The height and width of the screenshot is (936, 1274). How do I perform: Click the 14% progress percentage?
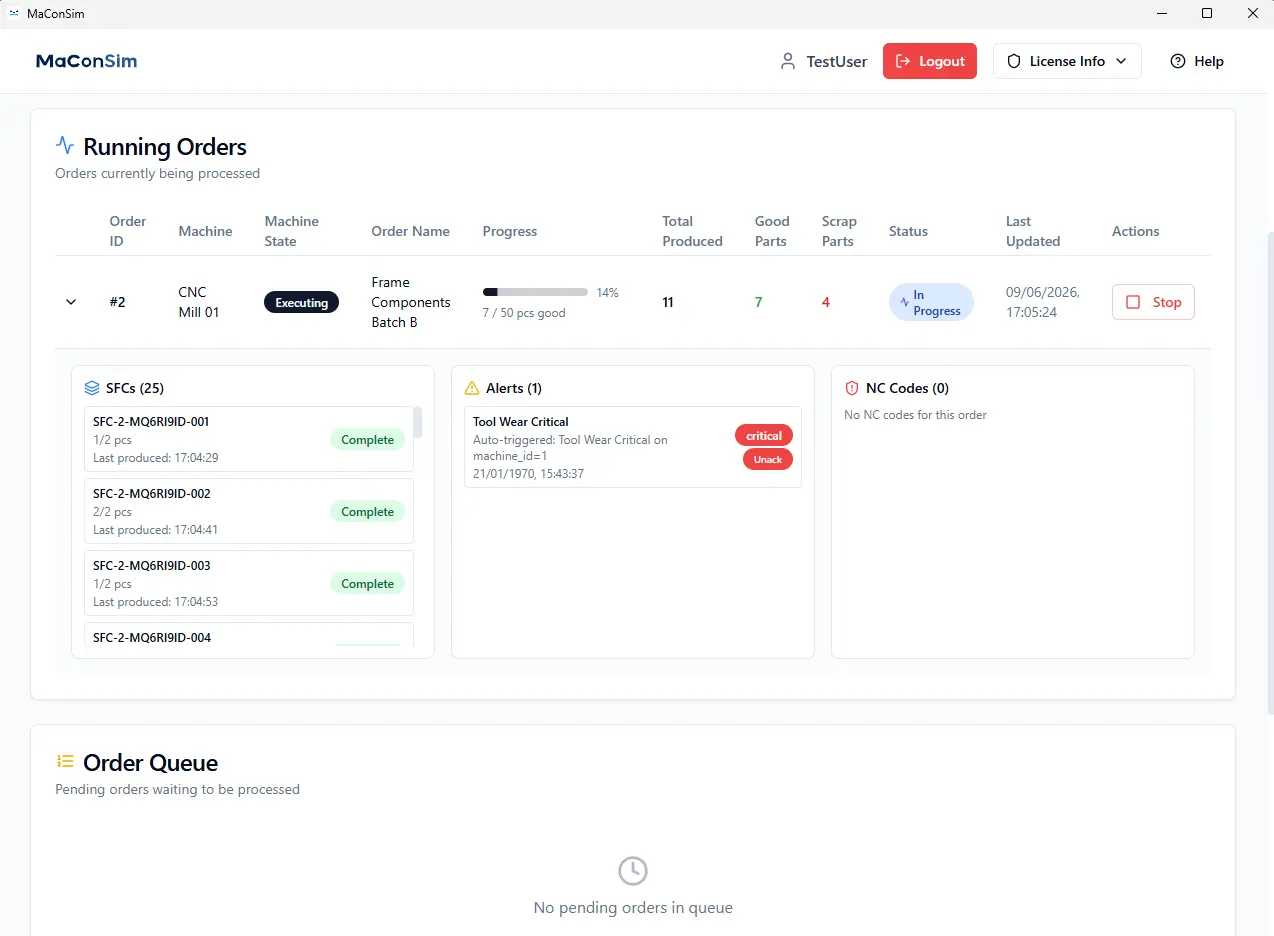(608, 293)
